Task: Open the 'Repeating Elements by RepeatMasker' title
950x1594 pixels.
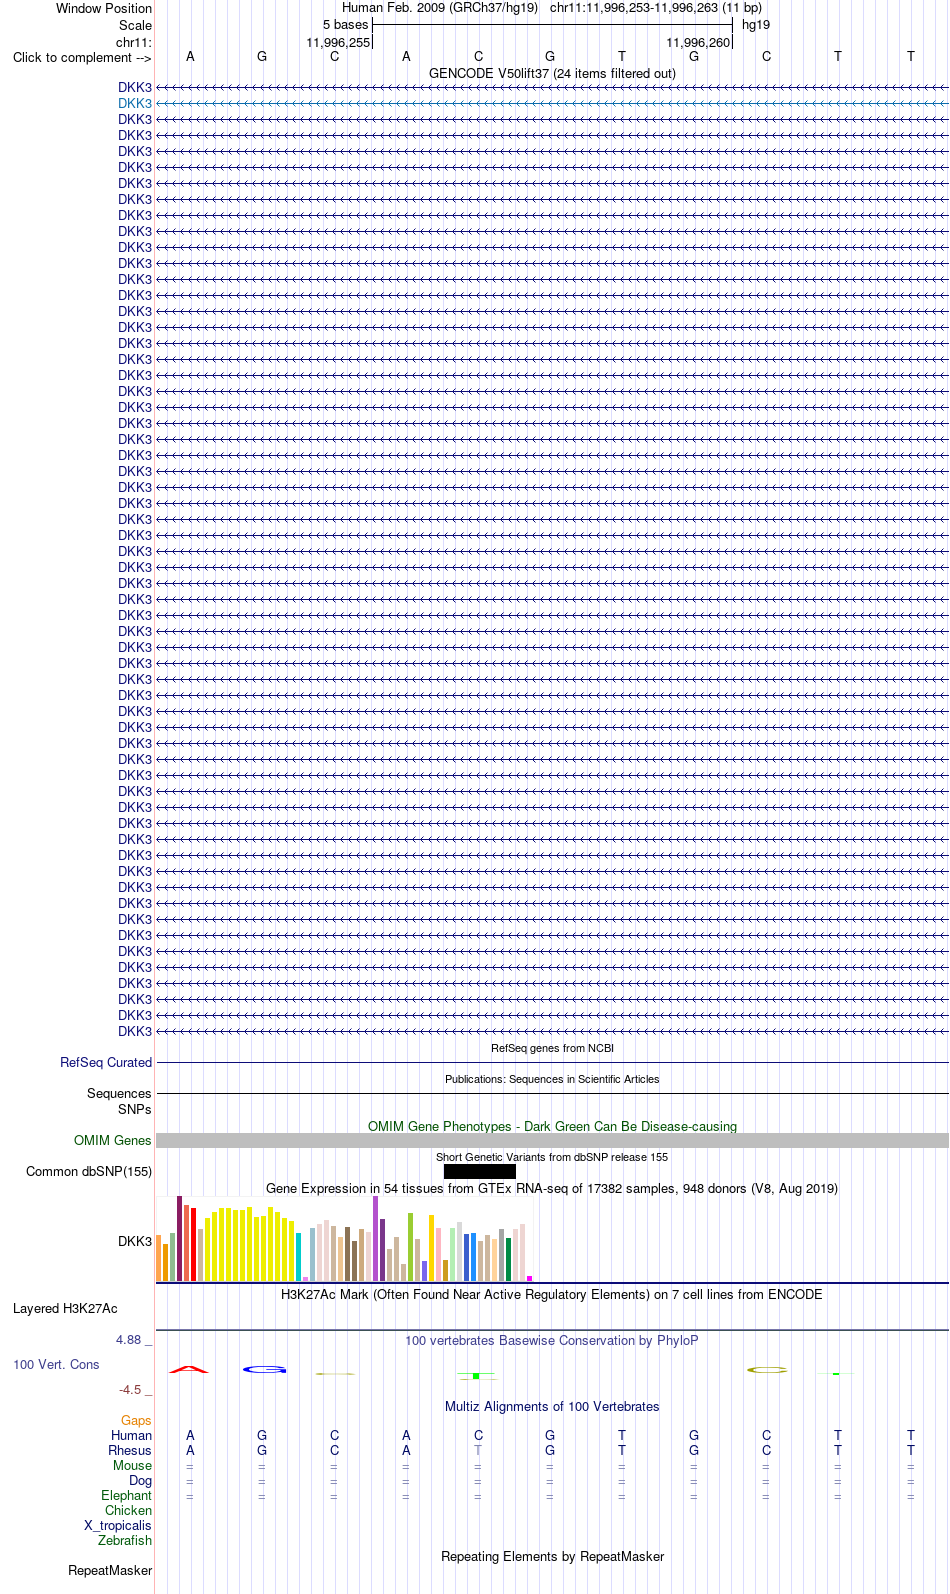Action: pyautogui.click(x=552, y=1556)
